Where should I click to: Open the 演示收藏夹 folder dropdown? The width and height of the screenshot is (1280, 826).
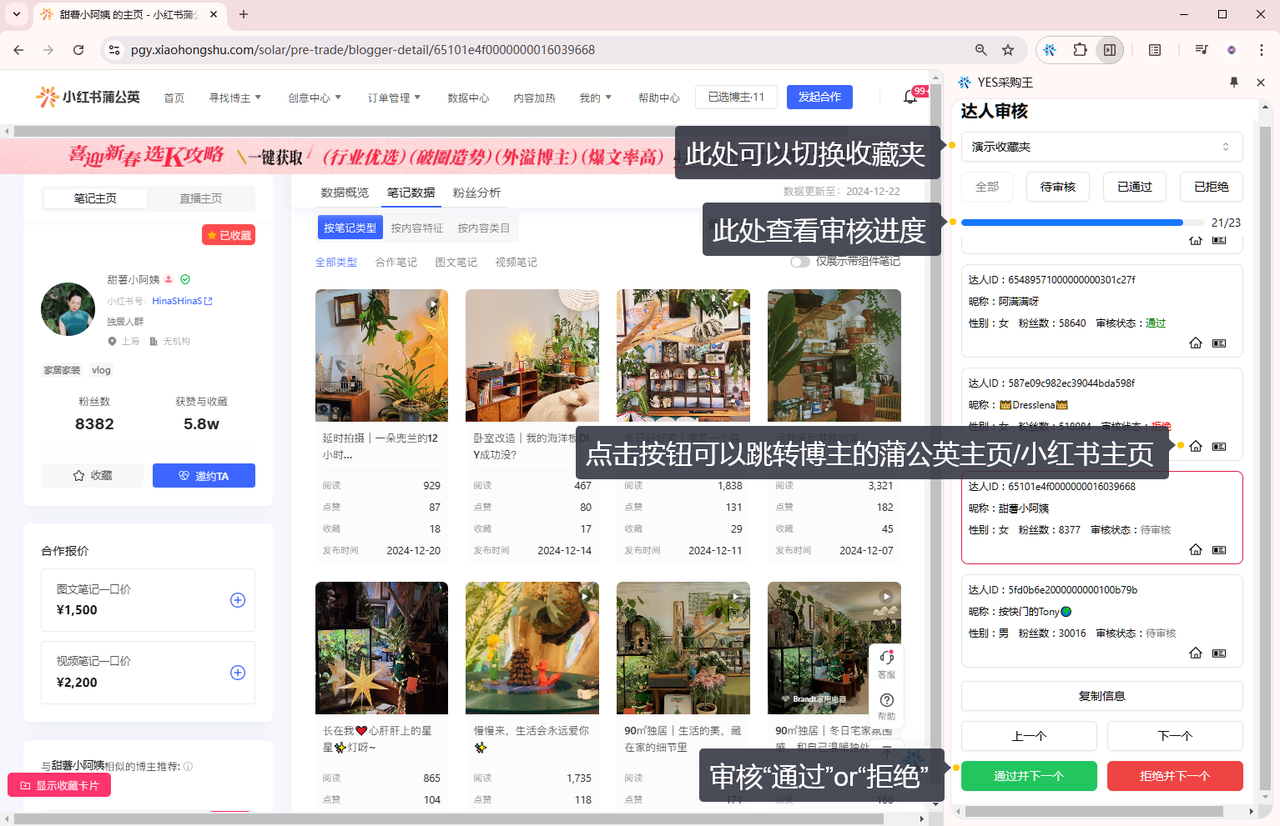click(1101, 147)
